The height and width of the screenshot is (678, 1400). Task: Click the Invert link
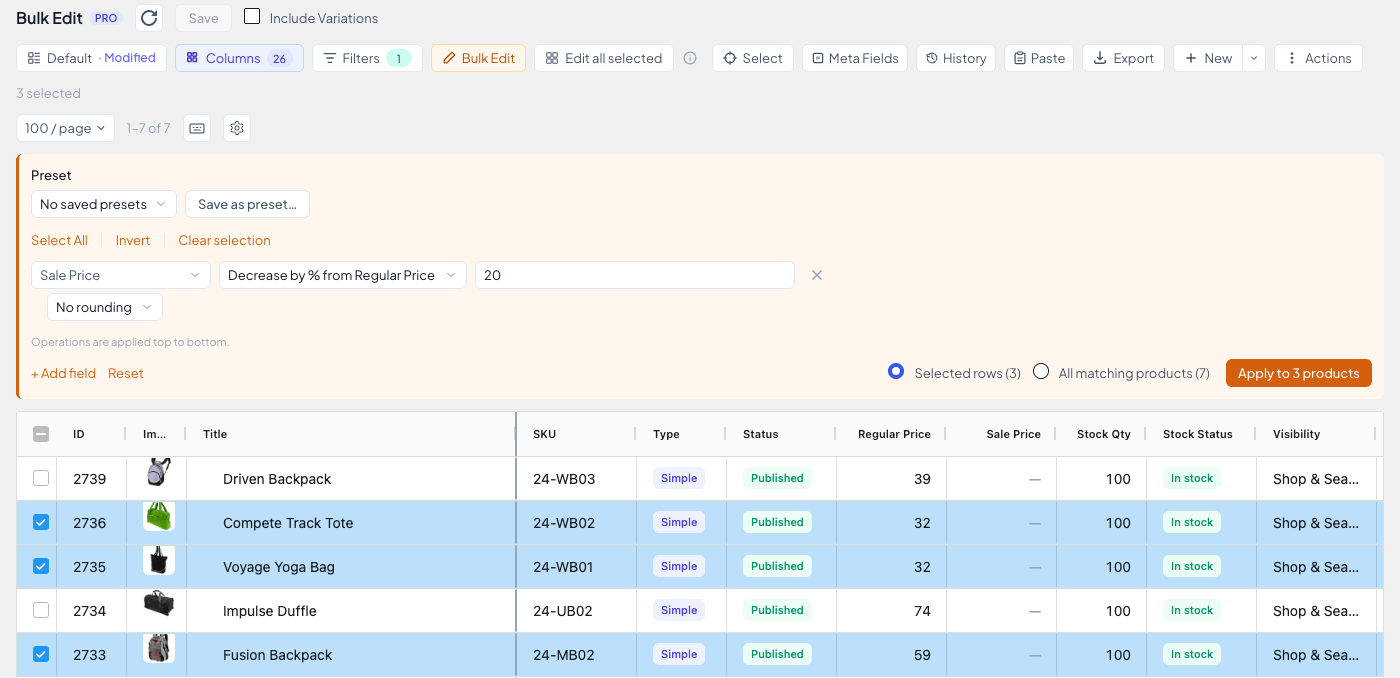133,240
